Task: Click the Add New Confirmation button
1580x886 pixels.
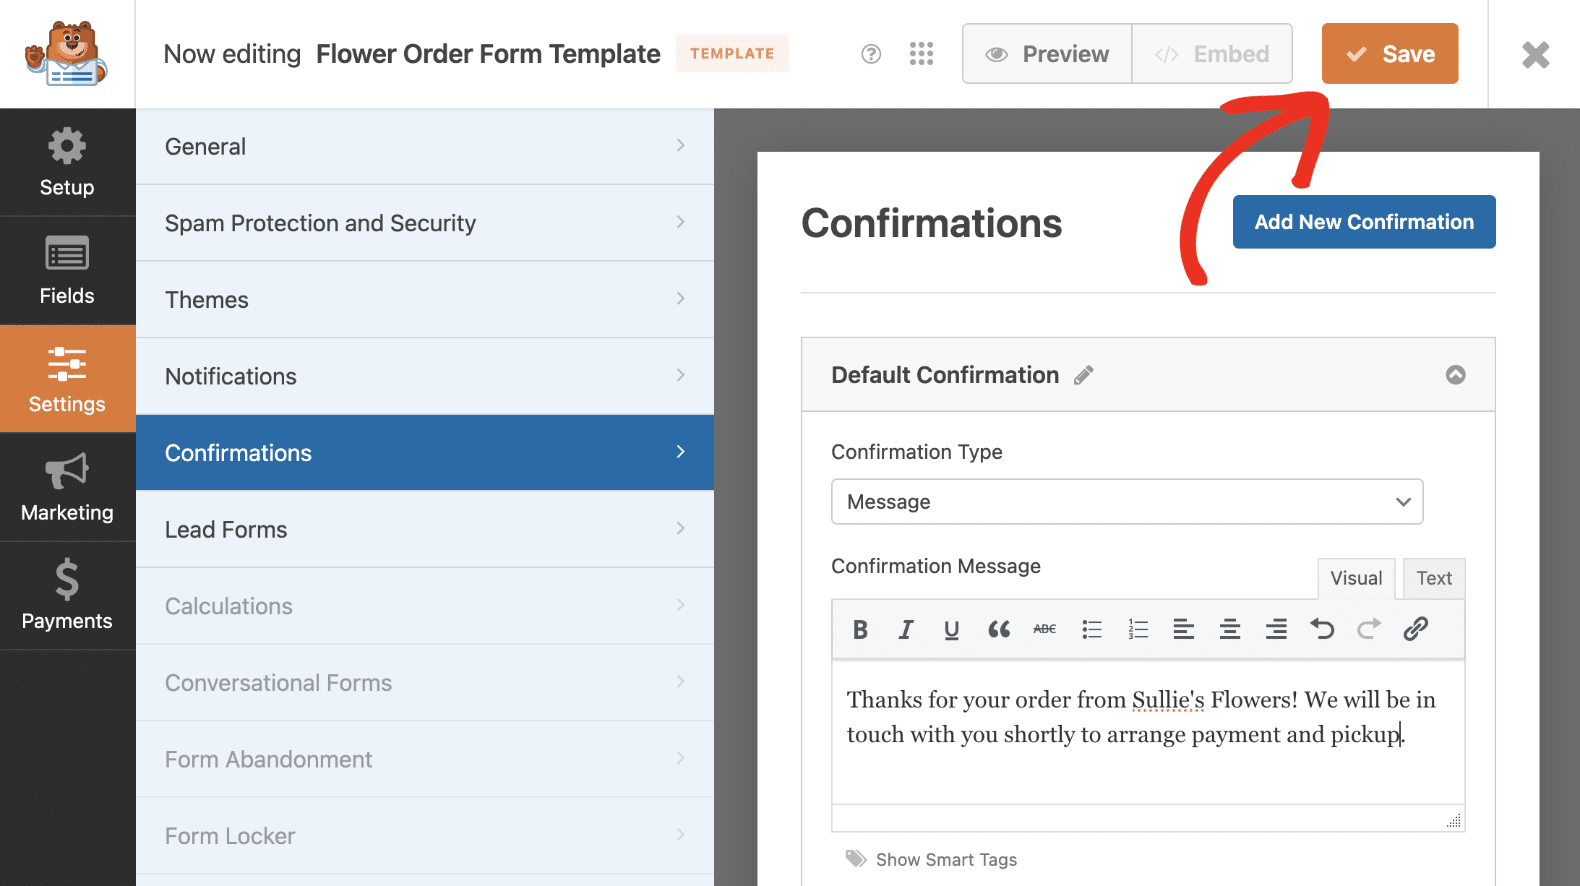Action: point(1364,222)
